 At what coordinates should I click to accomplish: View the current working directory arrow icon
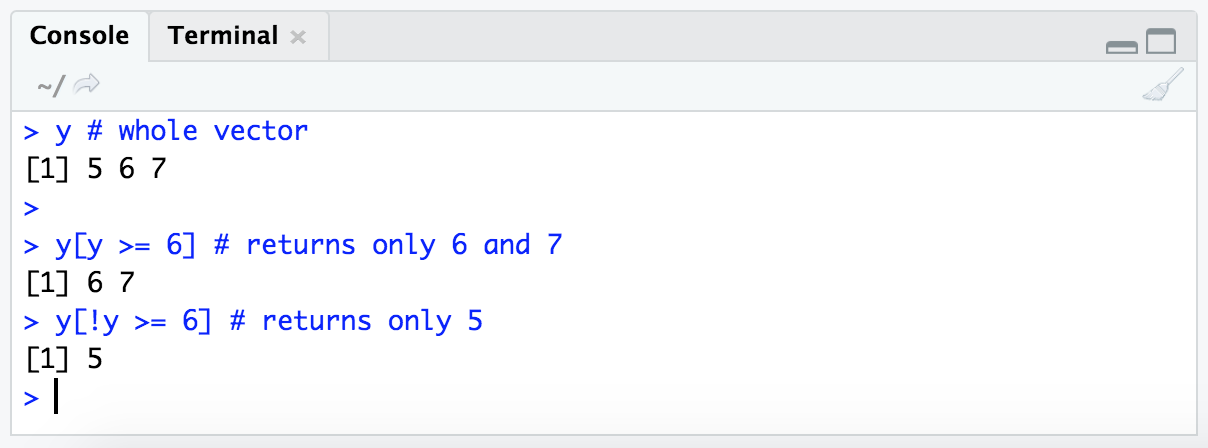[x=87, y=86]
